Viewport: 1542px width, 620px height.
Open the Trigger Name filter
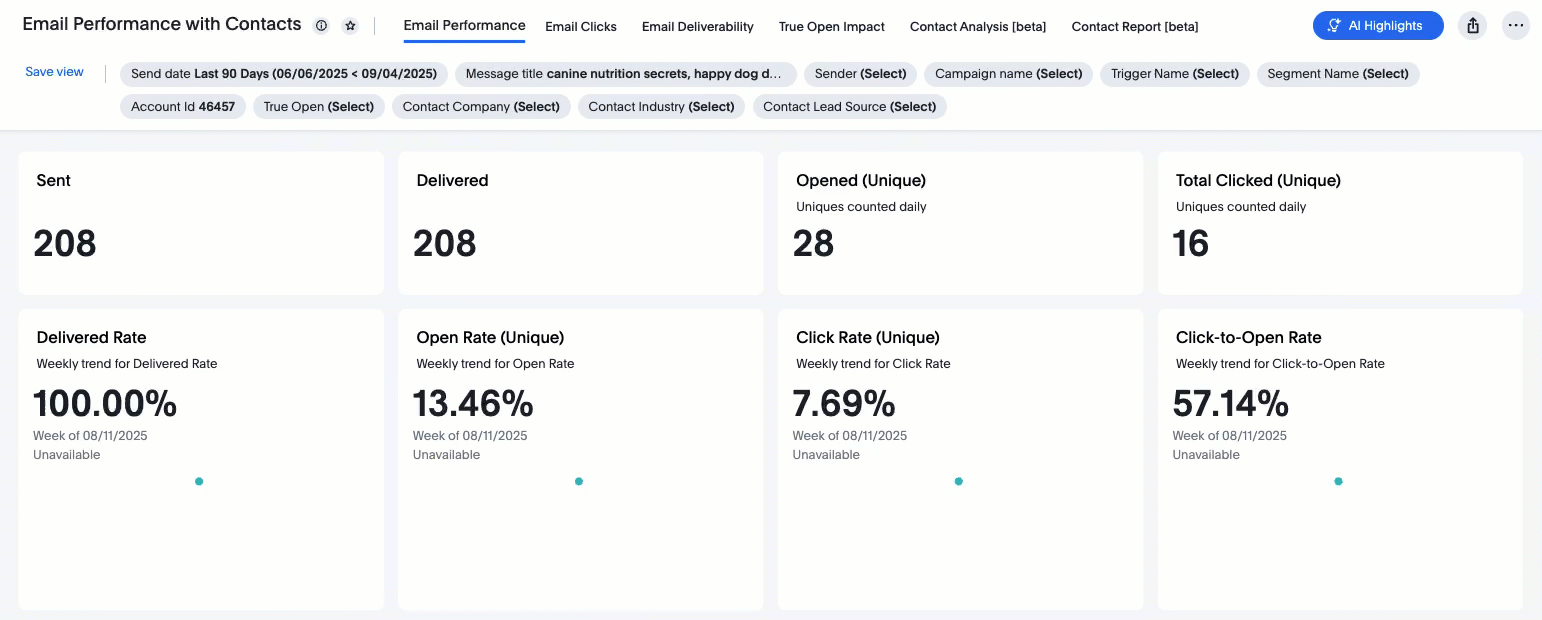1174,74
